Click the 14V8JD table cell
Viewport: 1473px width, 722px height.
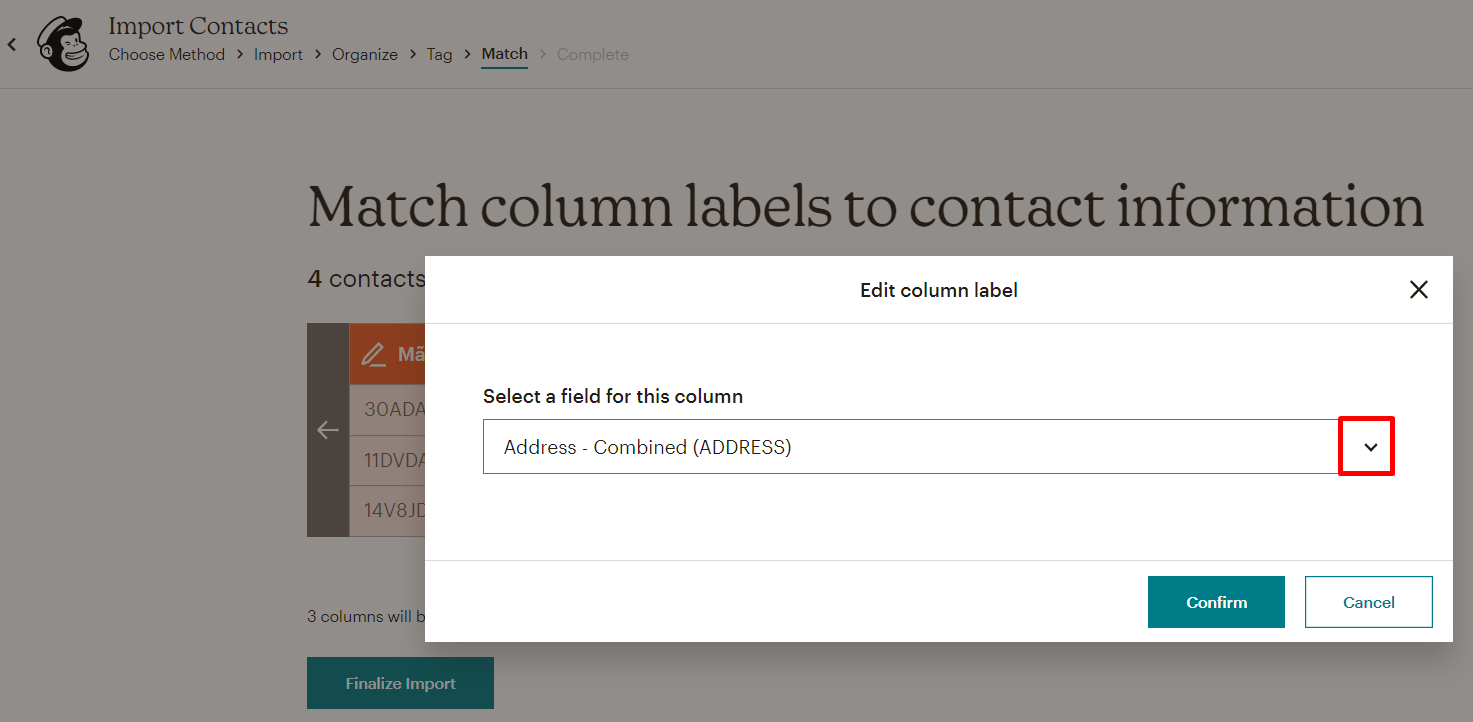click(390, 511)
